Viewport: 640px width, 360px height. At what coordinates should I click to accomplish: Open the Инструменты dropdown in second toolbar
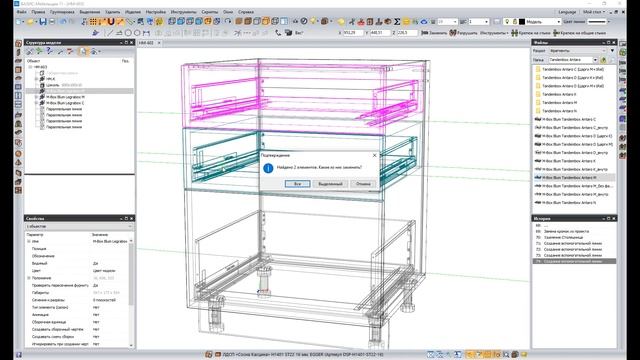click(x=494, y=33)
